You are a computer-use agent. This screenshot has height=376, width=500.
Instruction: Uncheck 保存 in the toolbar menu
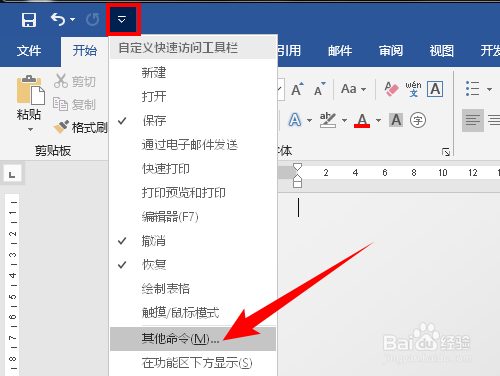(x=193, y=120)
